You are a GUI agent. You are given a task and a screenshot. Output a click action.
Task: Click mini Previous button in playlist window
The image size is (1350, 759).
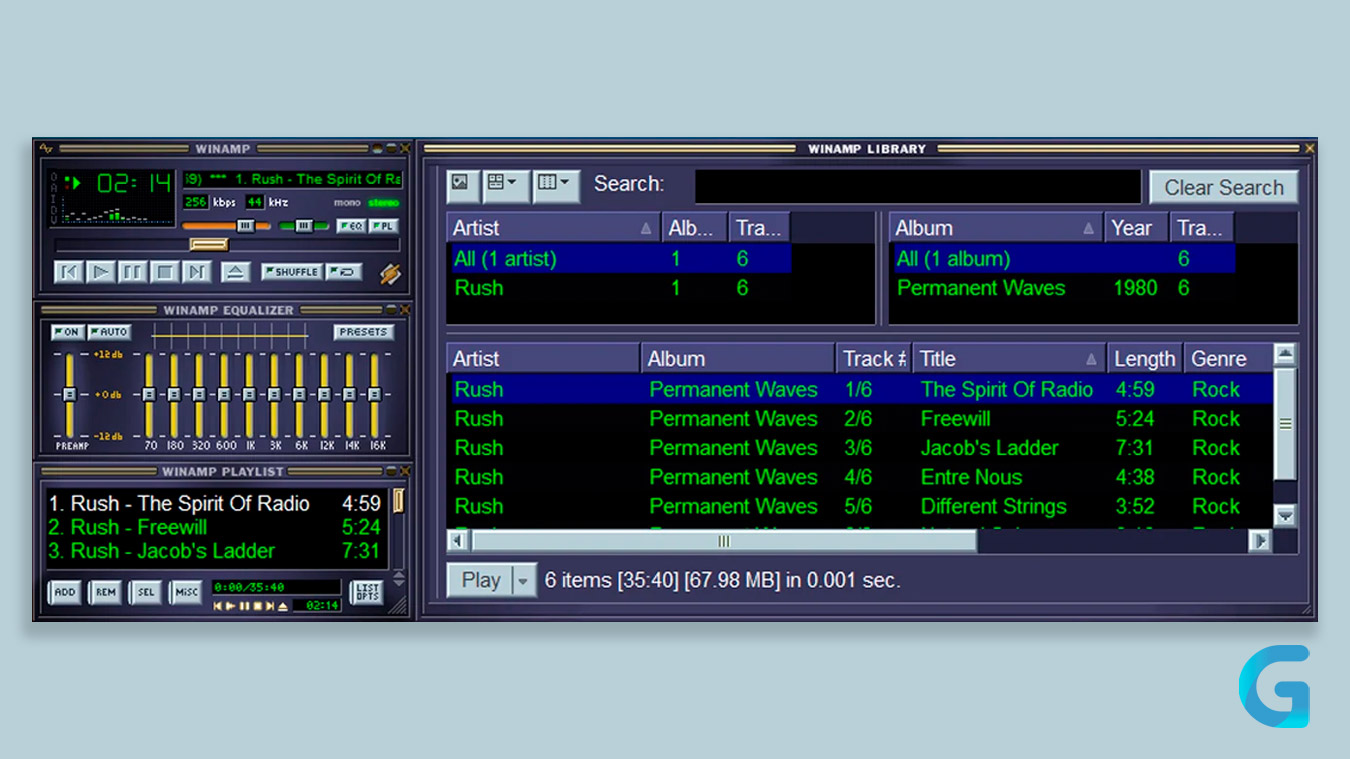coord(218,606)
